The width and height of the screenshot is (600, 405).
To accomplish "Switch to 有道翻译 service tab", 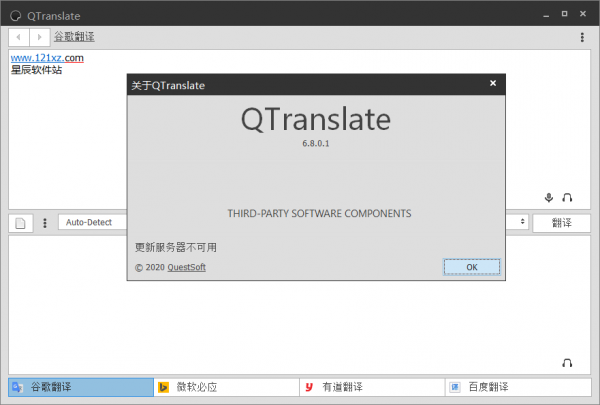I will (x=372, y=387).
